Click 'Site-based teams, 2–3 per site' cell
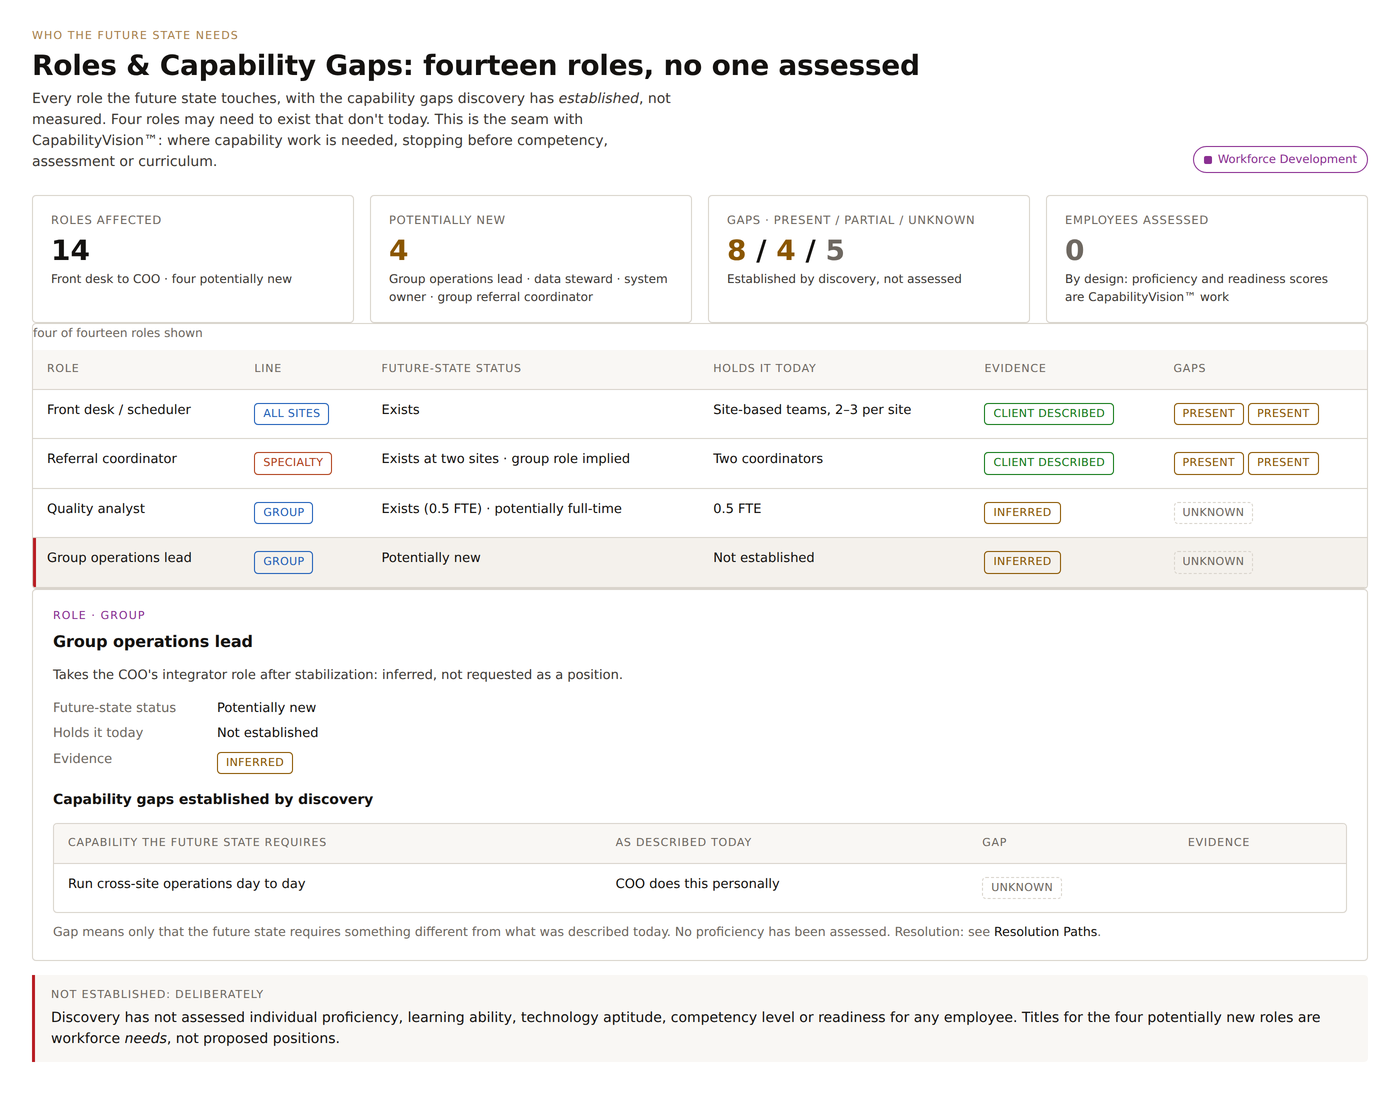 pos(812,410)
